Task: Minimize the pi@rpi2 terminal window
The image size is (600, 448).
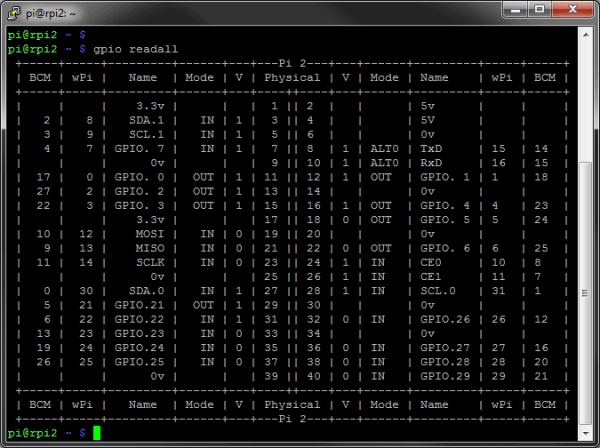Action: coord(515,10)
